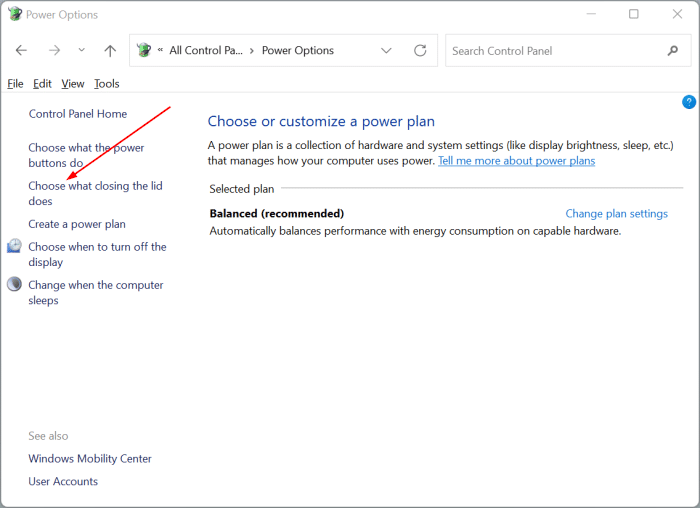
Task: Click the Choose or customize a power plan heading
Action: (x=321, y=121)
